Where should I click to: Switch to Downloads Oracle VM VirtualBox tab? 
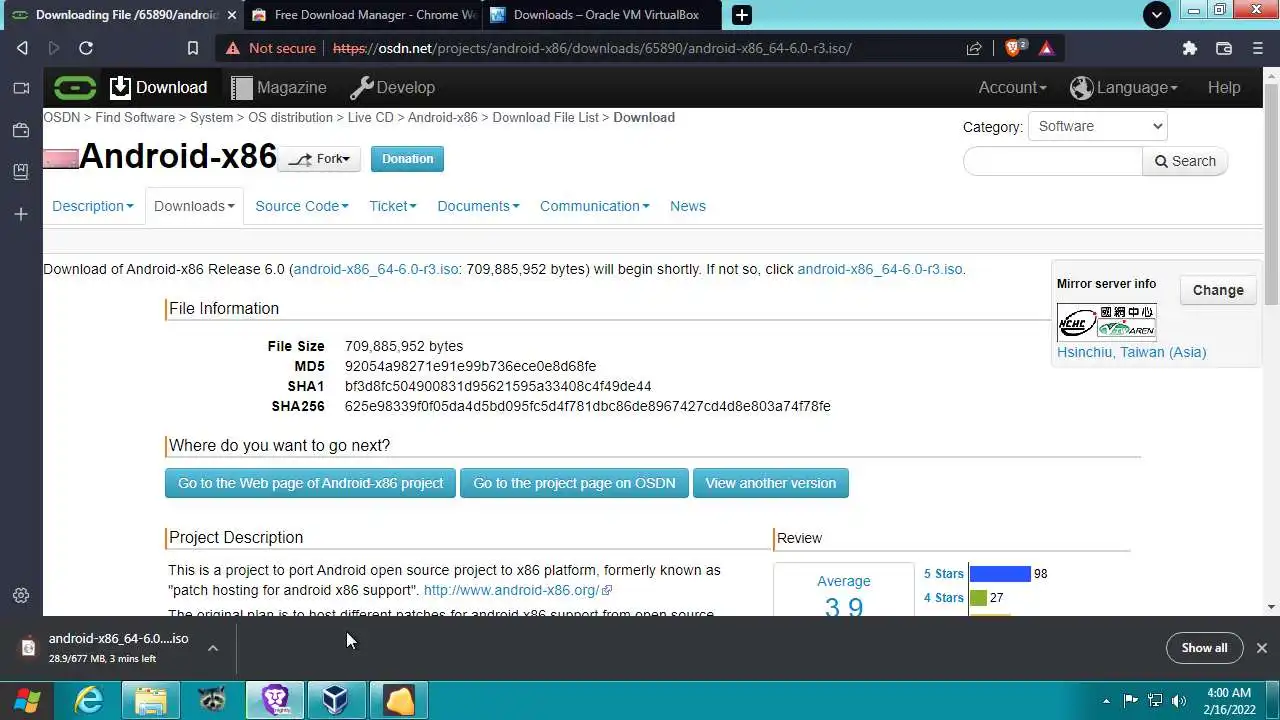603,15
